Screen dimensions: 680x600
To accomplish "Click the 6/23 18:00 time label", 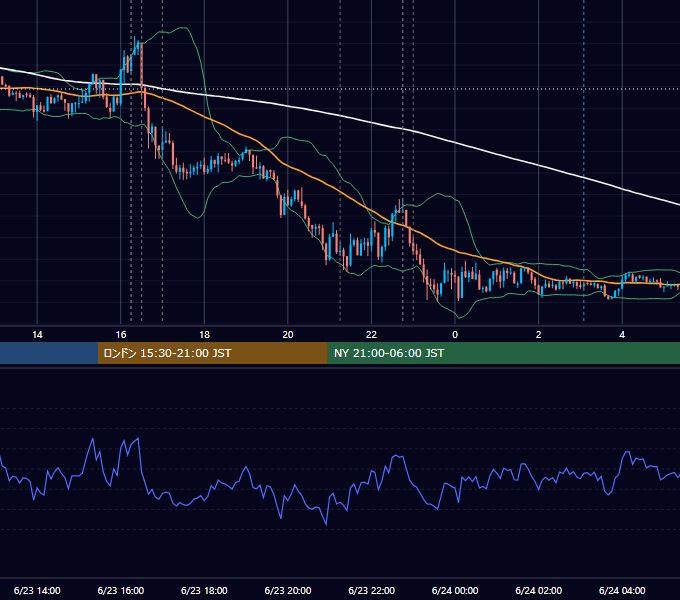I will click(204, 590).
